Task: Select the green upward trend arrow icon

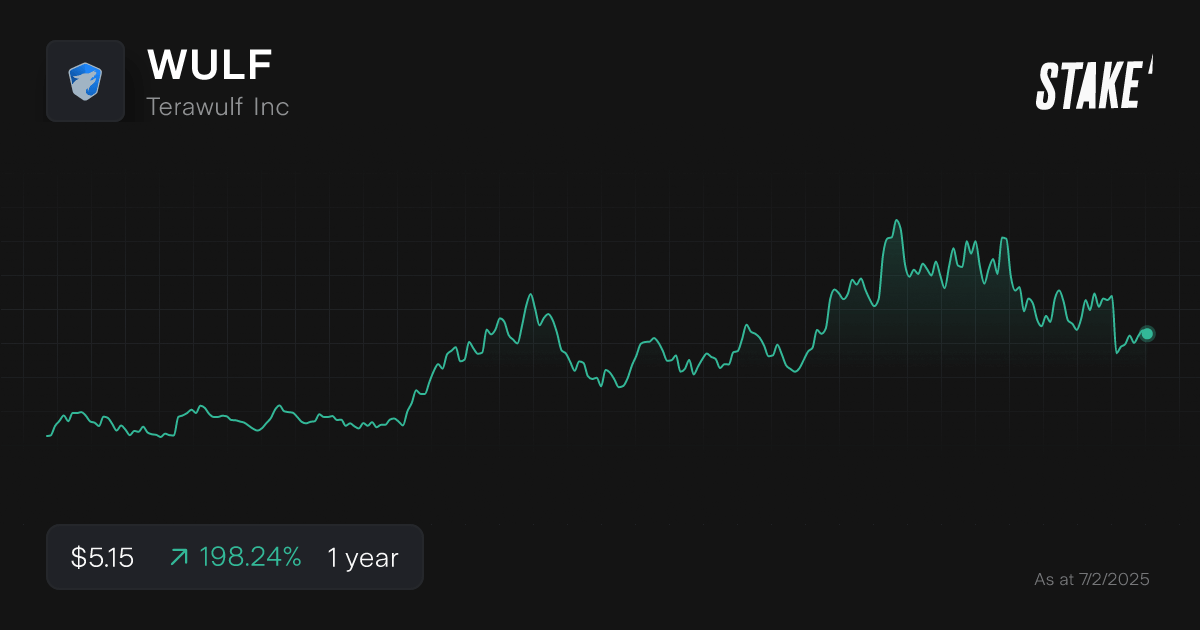Action: click(x=178, y=557)
